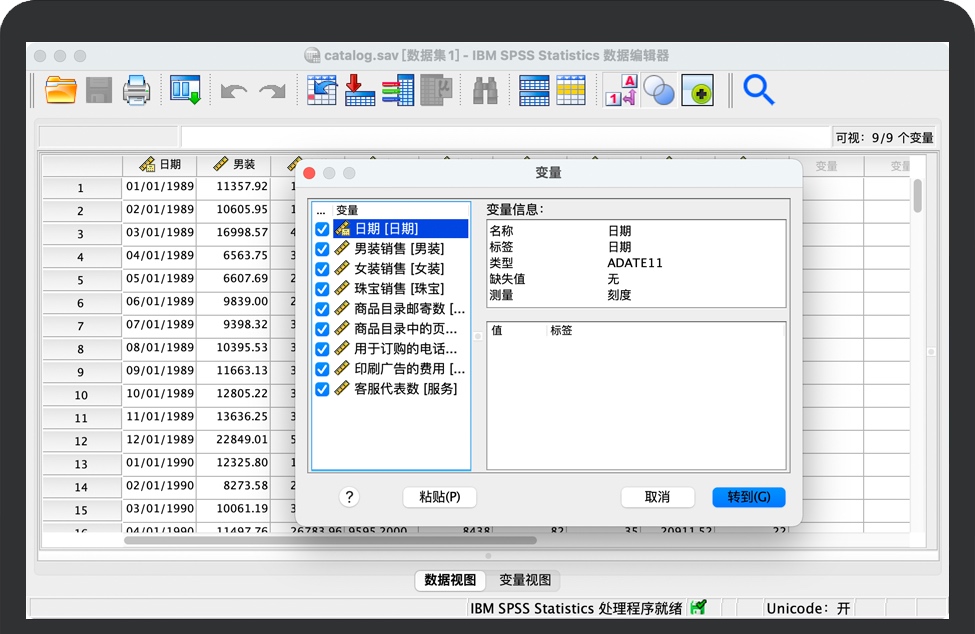Click the Undo arrow in the toolbar
Viewport: 975px width, 634px height.
click(234, 91)
